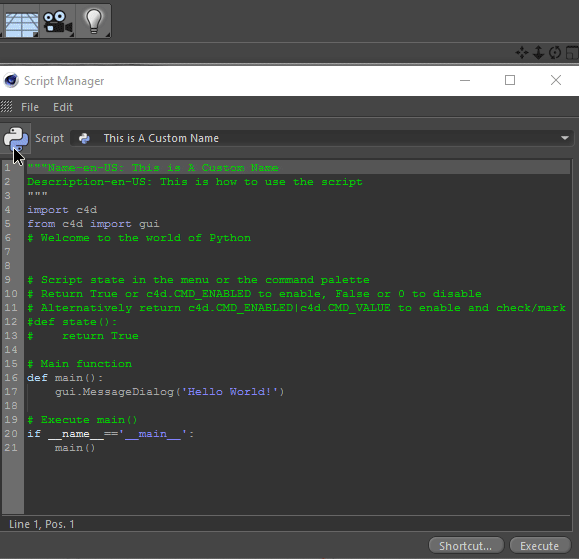Click the '#def state():' commented line
This screenshot has width=579, height=559.
coord(72,322)
